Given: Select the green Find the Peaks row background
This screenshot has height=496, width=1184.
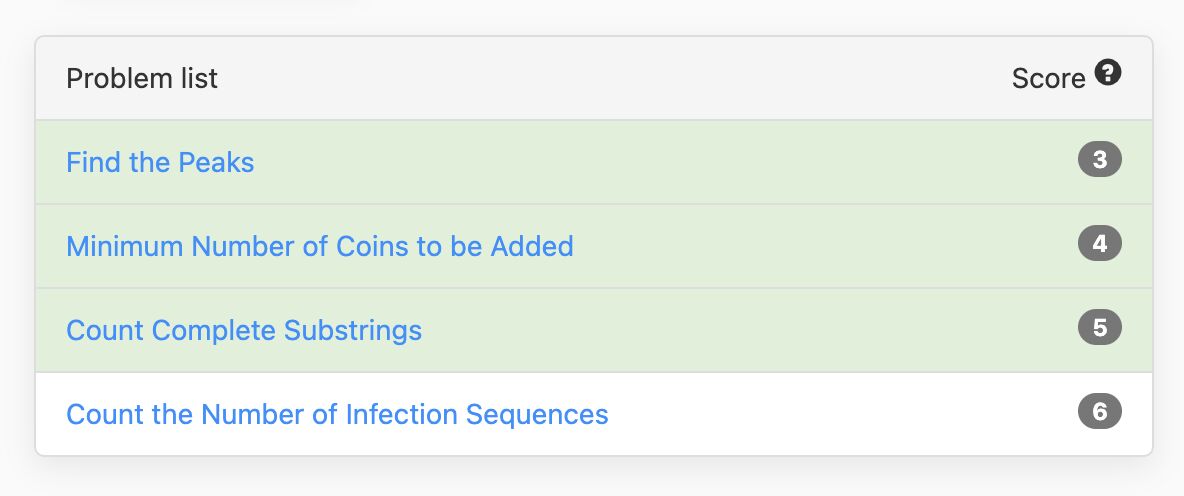Looking at the screenshot, I should click(x=594, y=162).
